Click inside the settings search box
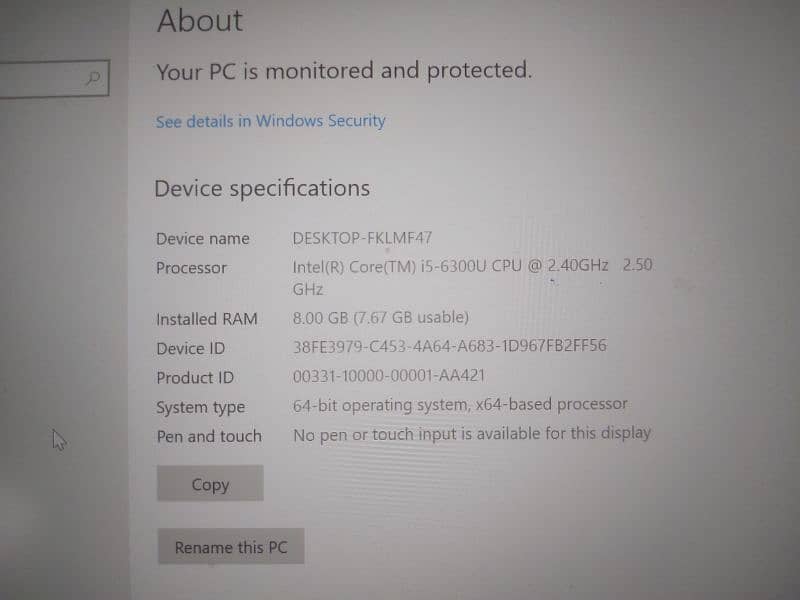The height and width of the screenshot is (600, 800). point(40,77)
